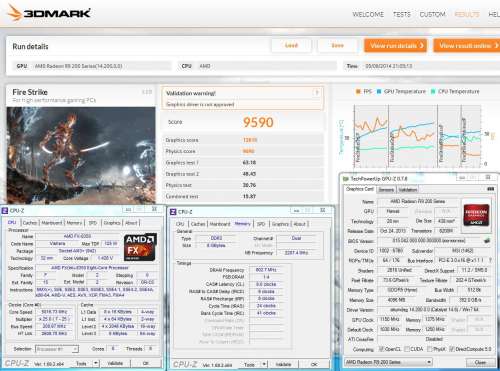Open the About tab in the Memory-tab CPU-Z window
500x371 pixels.
tap(299, 224)
